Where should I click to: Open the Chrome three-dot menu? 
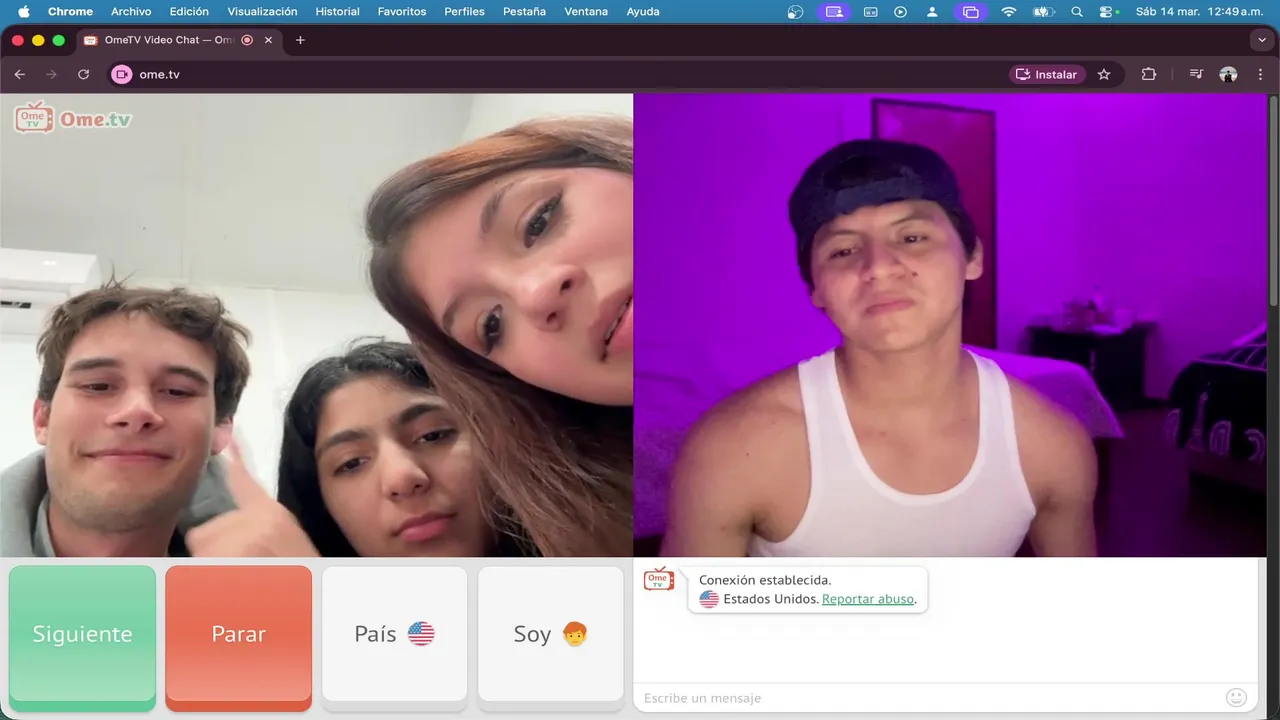pyautogui.click(x=1260, y=74)
